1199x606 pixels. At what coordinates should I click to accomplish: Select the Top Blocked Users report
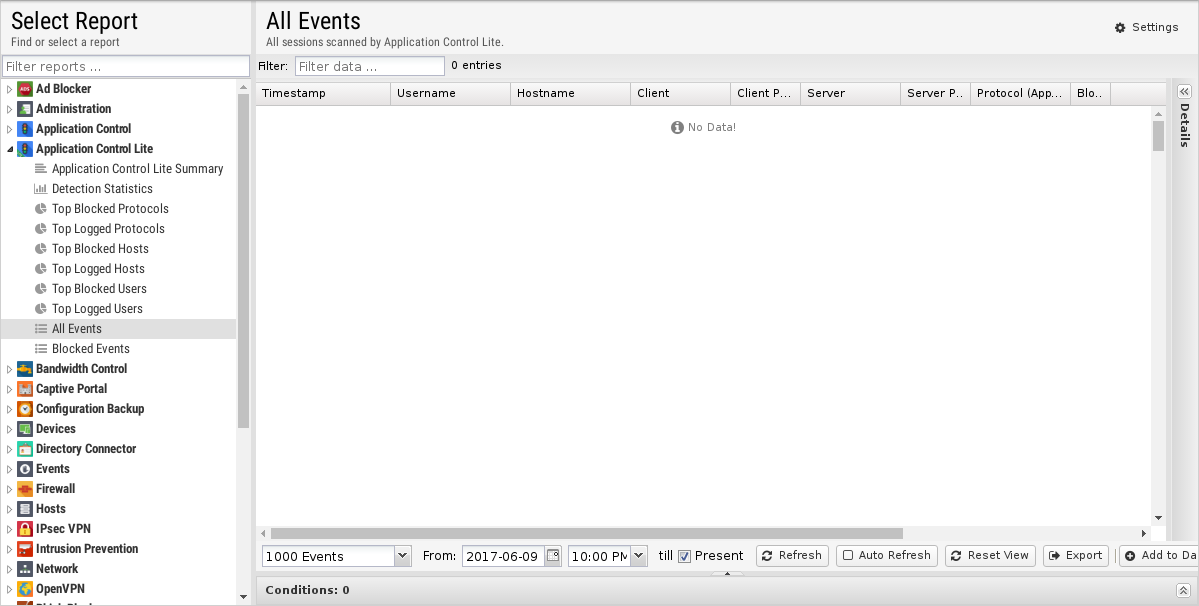[119, 288]
